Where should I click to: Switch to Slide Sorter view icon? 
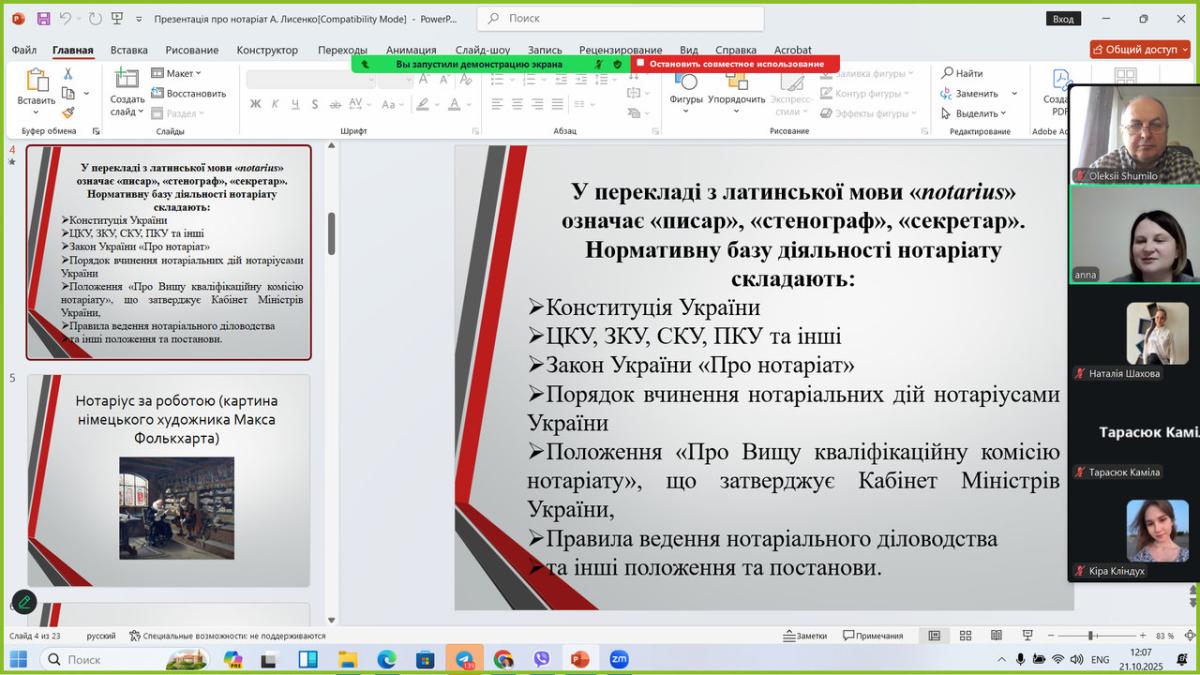click(965, 636)
